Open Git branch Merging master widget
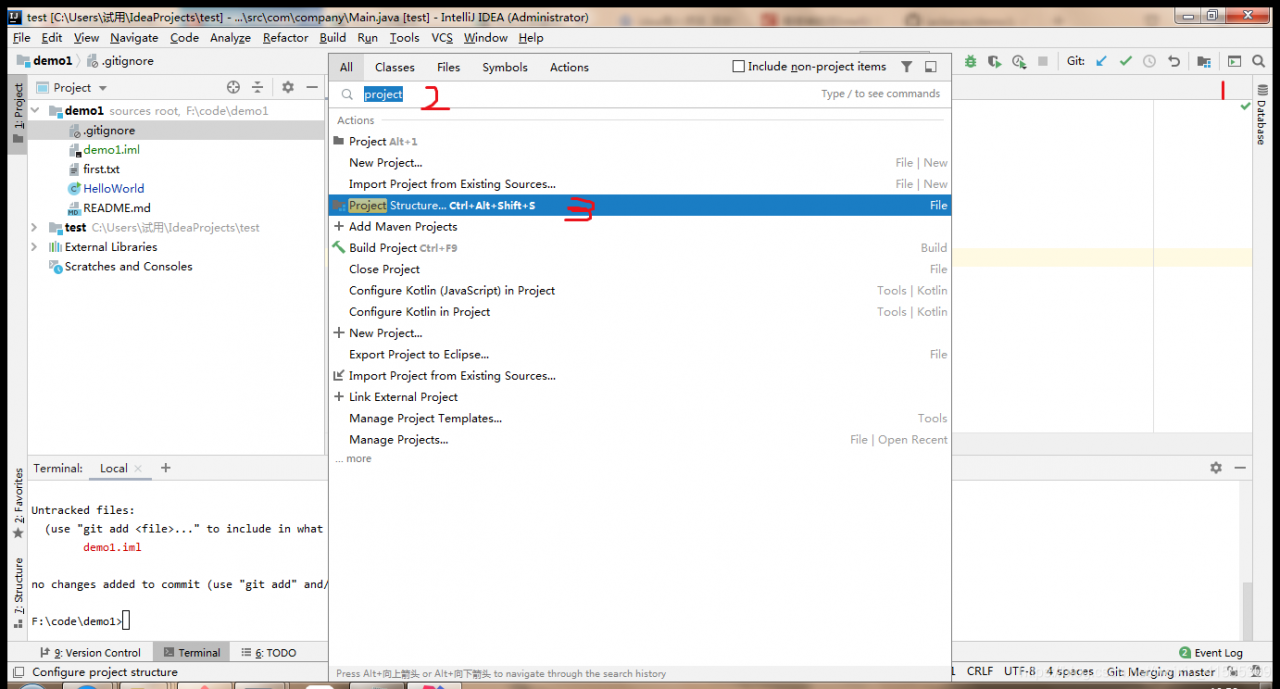 [x=1160, y=672]
